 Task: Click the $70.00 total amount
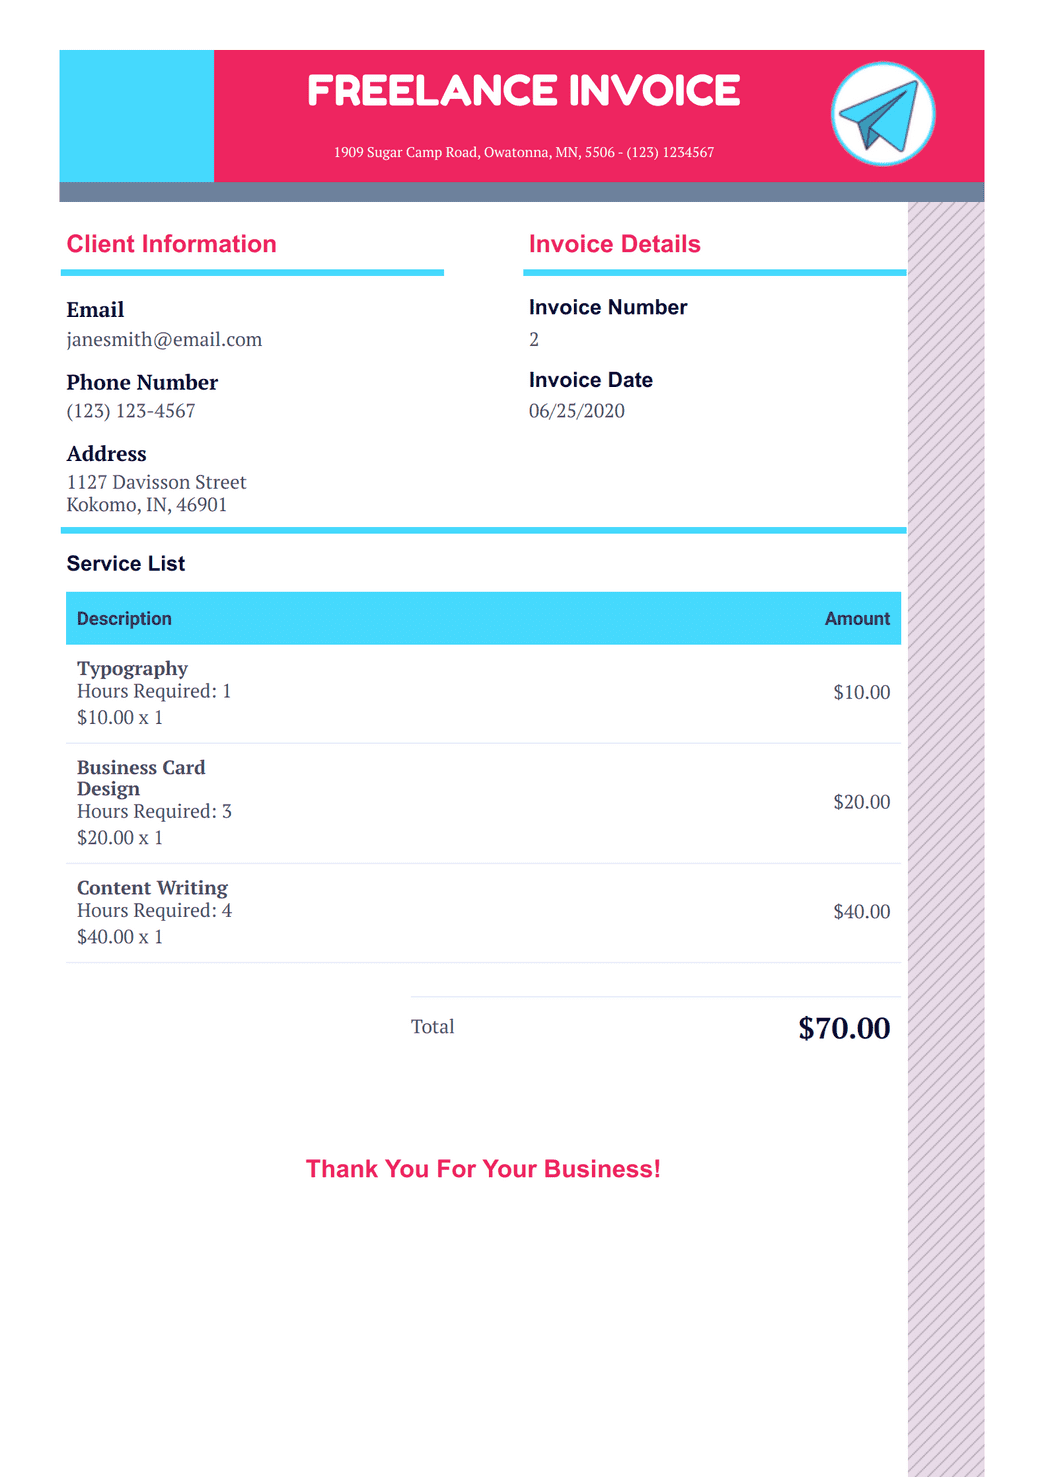tap(844, 1028)
